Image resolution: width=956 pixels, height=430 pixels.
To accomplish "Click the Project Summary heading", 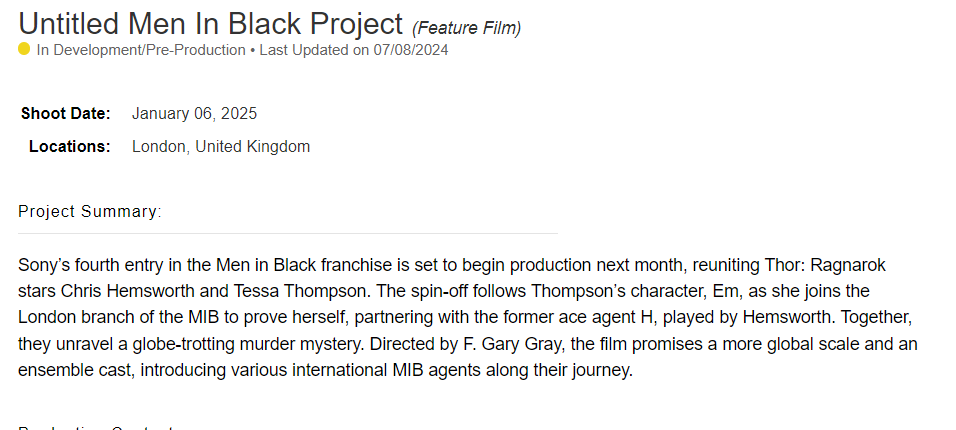I will coord(90,212).
